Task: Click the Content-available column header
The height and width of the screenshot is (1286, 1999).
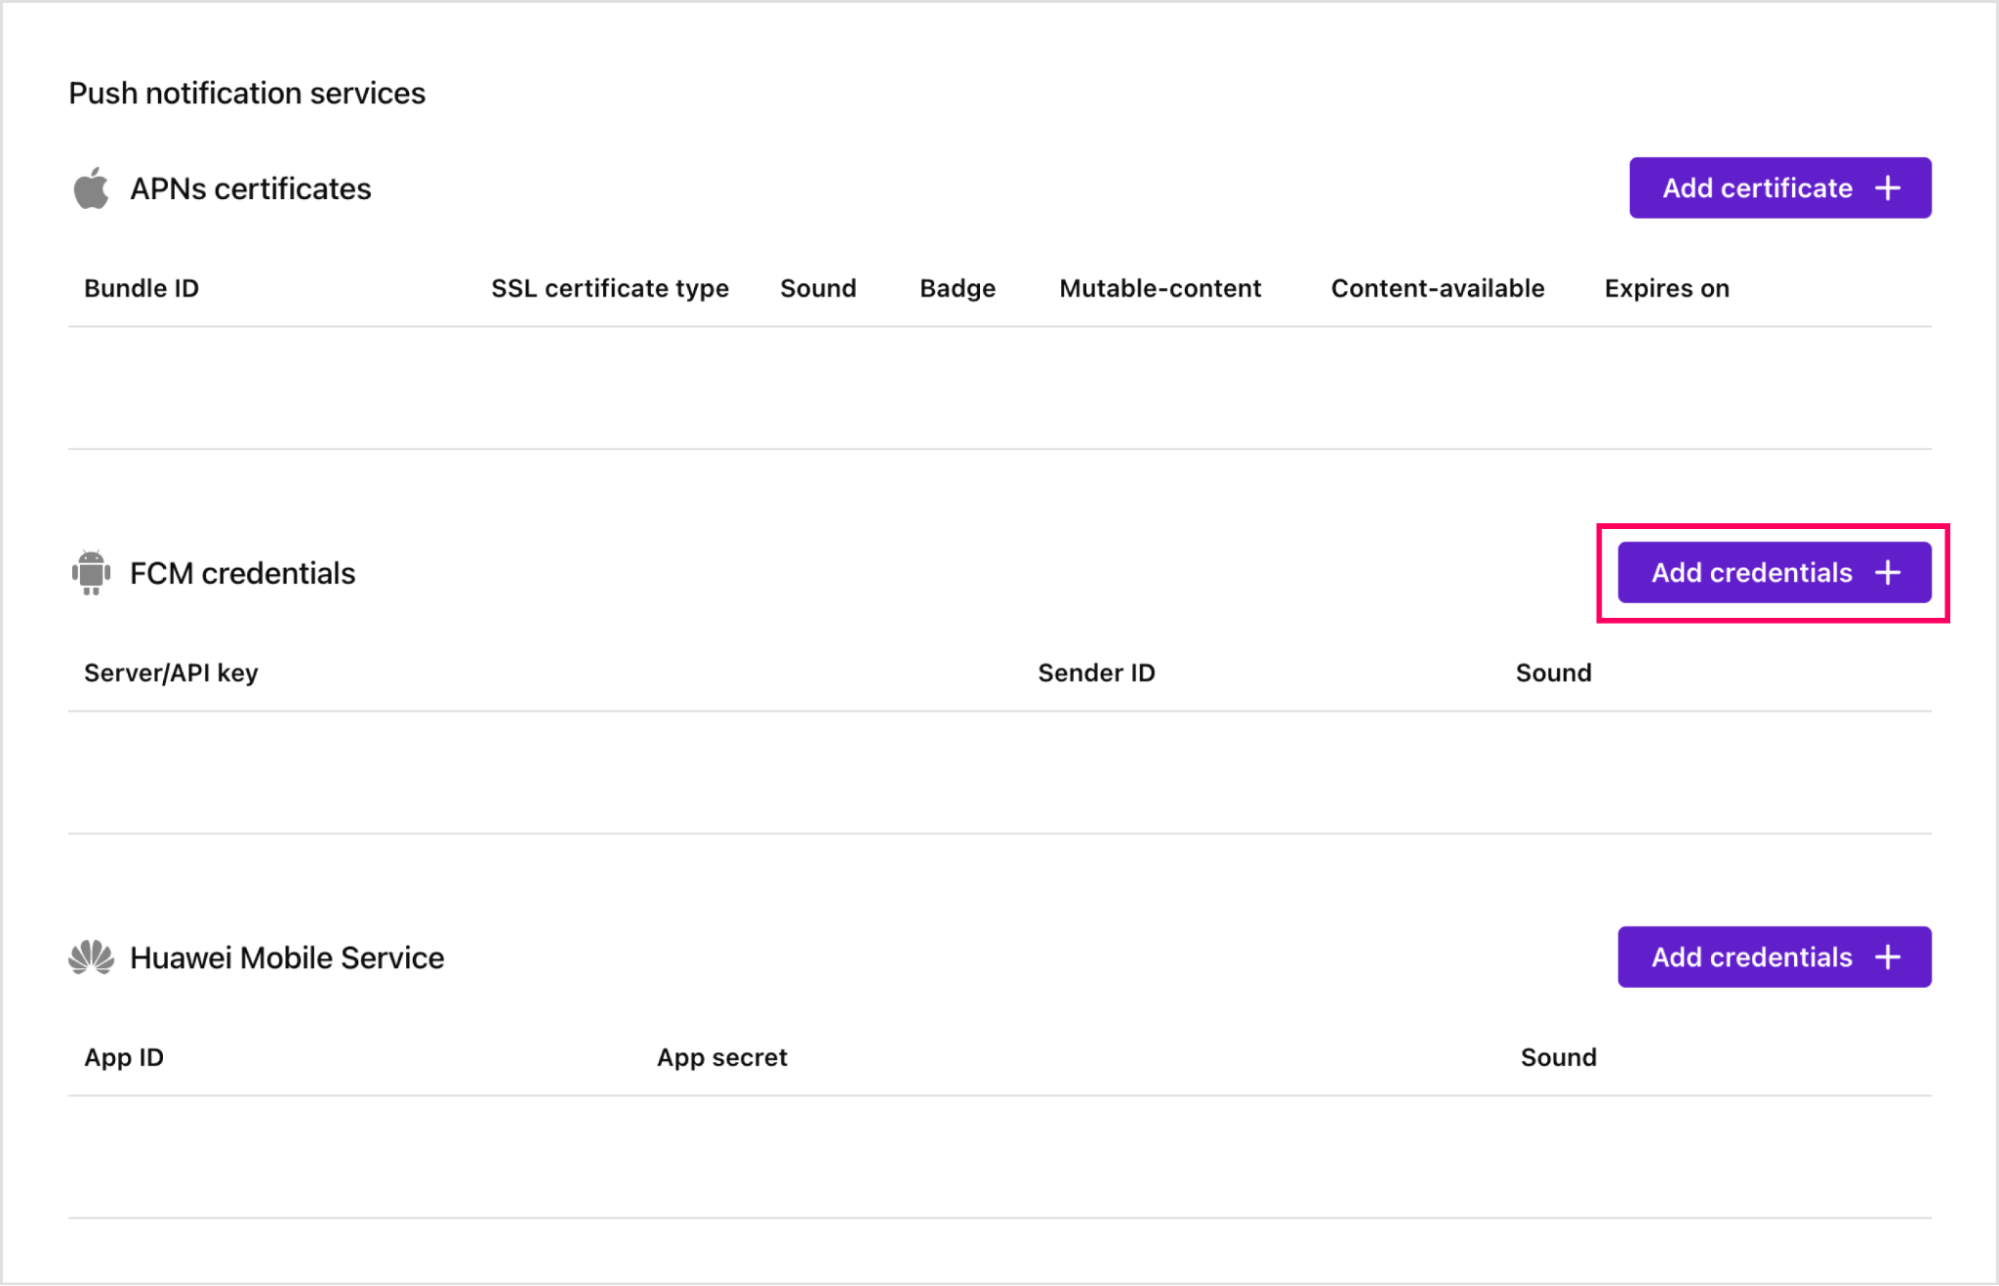Action: (x=1437, y=288)
